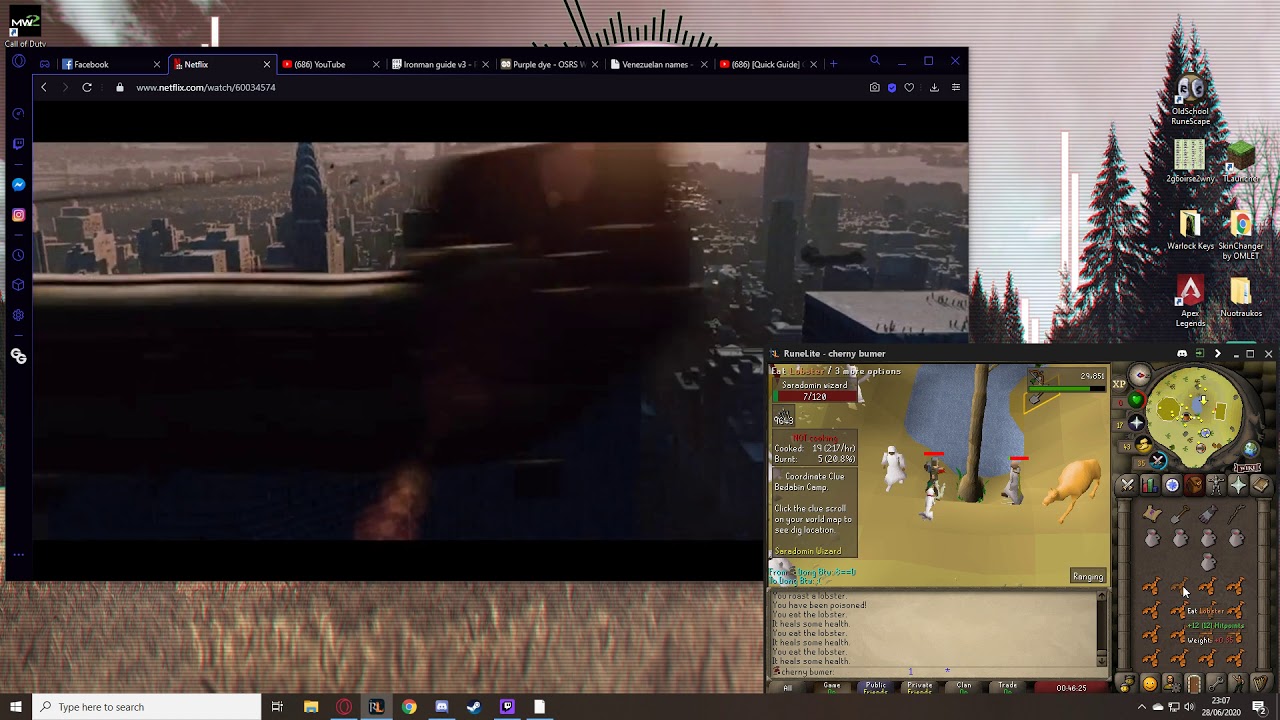Screen dimensions: 1280x720
Task: Open the Settings wrench tab
Action: pos(1216,684)
